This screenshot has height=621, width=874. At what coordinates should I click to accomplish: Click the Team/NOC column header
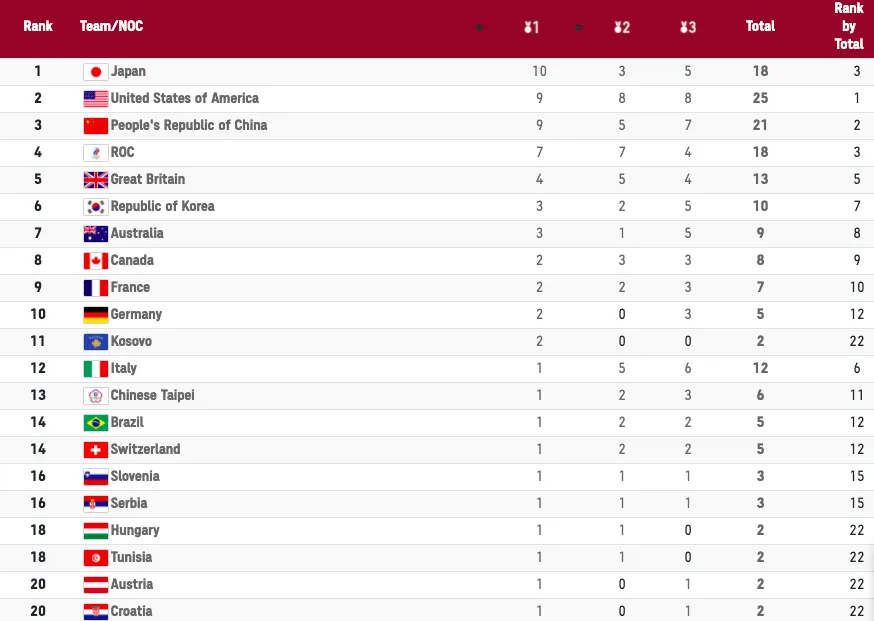111,26
